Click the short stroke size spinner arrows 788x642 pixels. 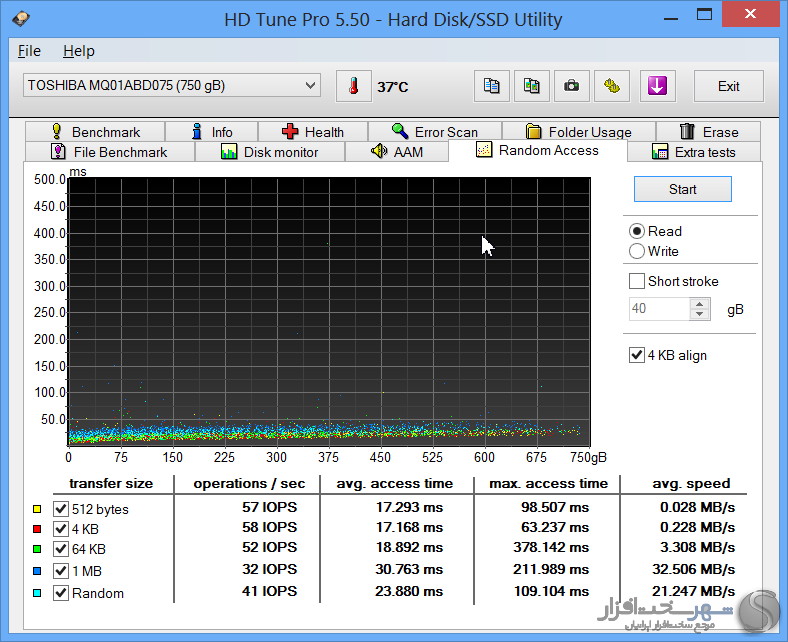699,309
